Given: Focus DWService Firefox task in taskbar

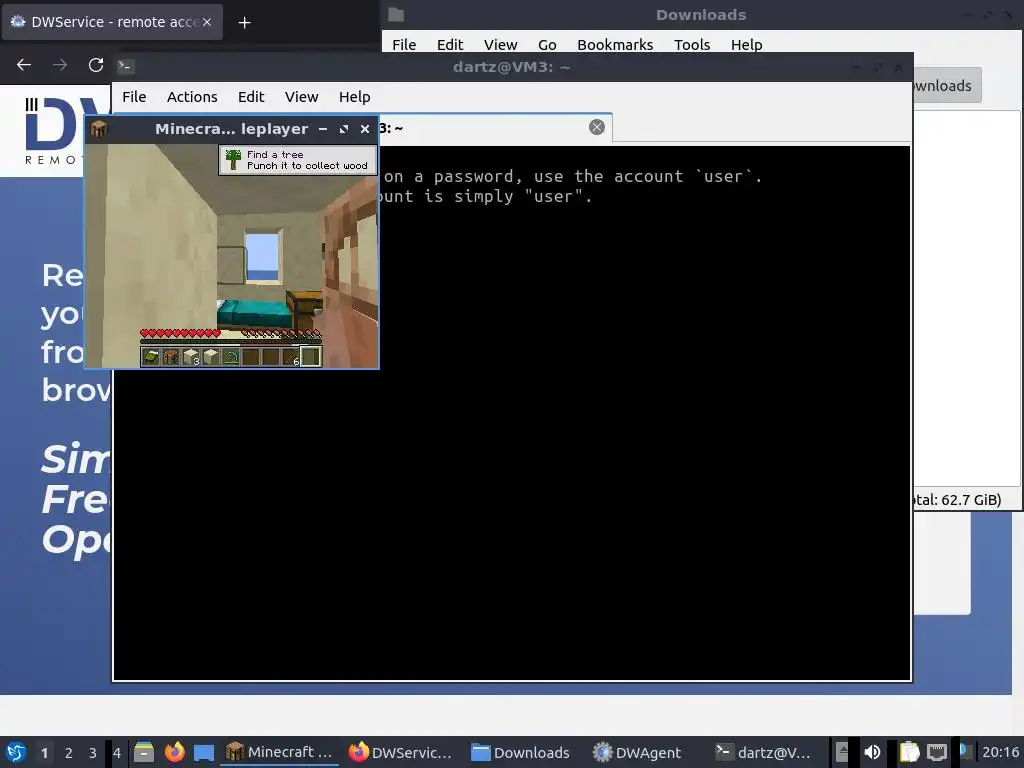Looking at the screenshot, I should [x=400, y=752].
